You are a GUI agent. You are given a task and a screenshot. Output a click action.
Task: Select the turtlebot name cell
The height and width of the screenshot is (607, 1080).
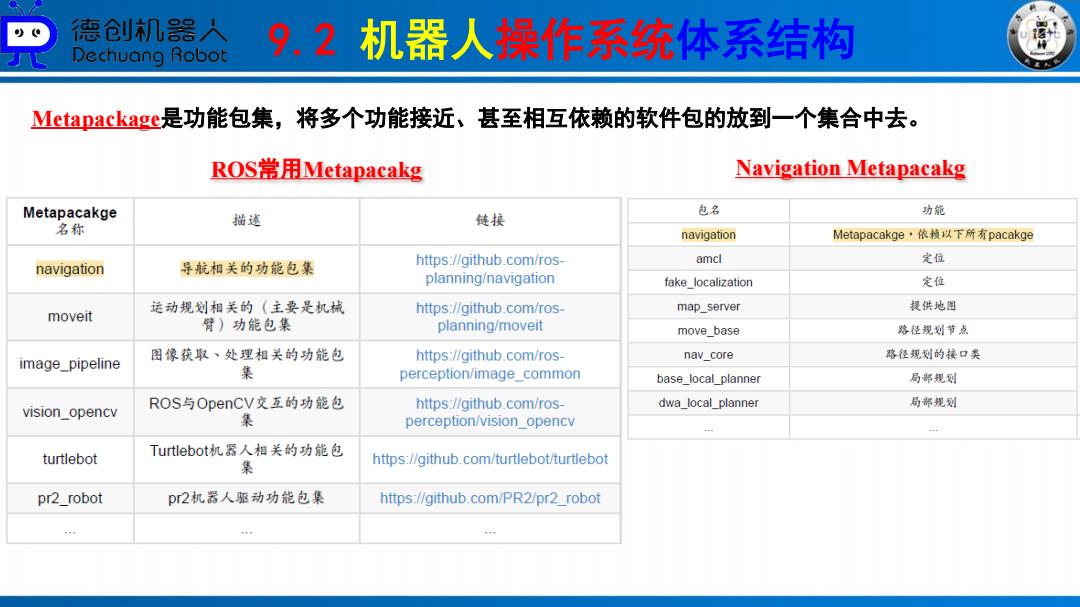click(70, 459)
